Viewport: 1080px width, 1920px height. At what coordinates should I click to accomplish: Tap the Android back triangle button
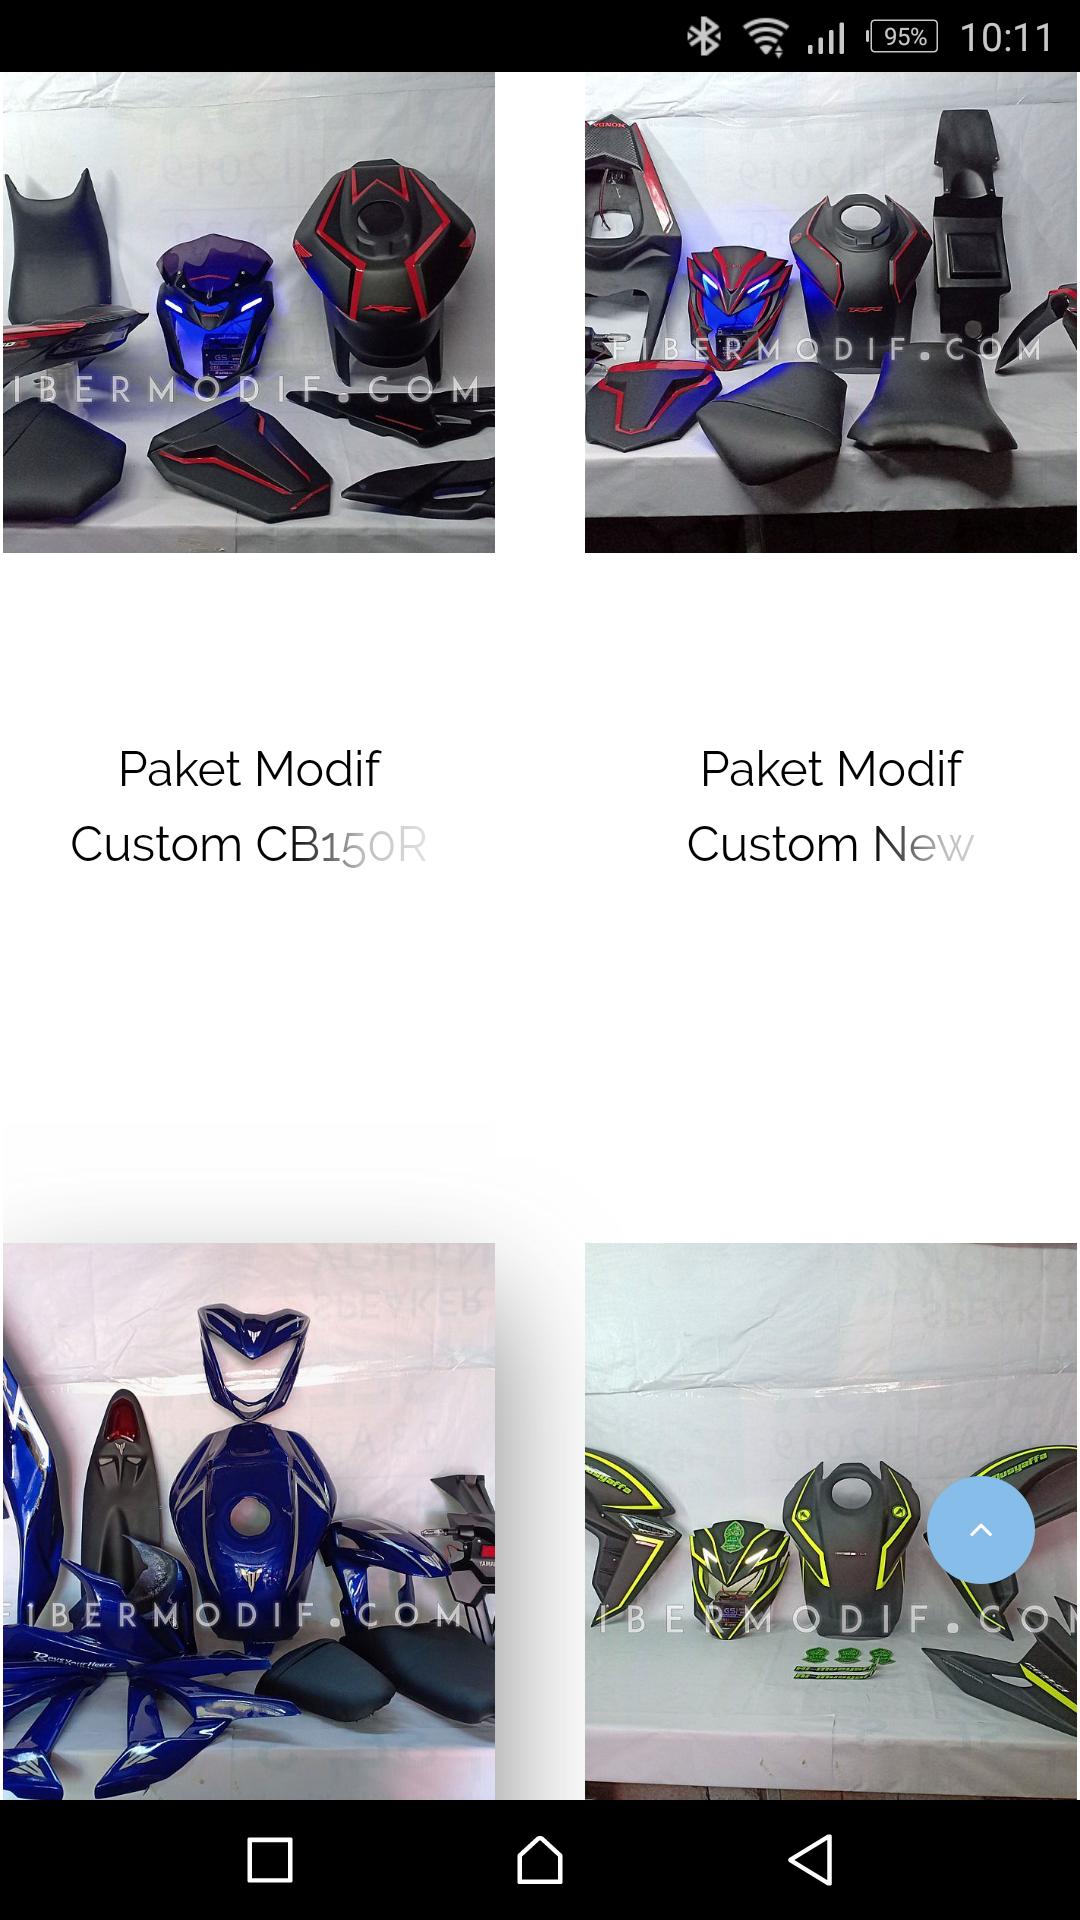810,1859
